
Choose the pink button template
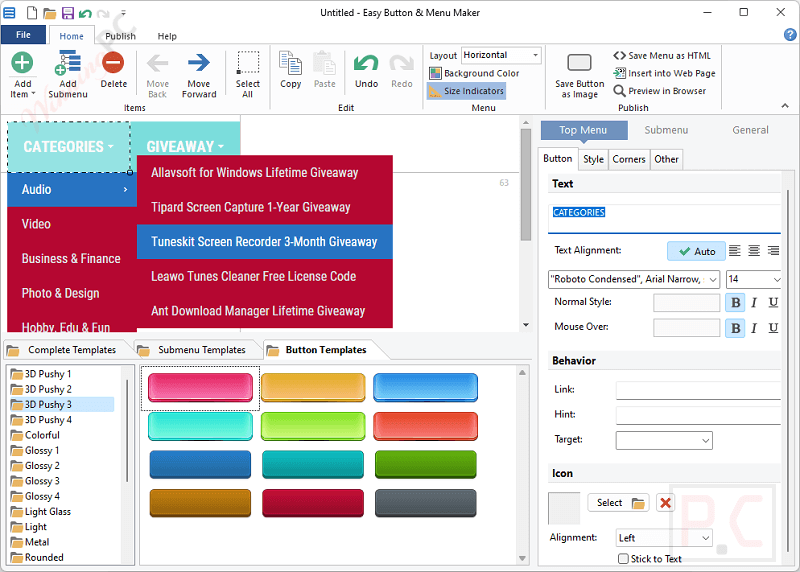point(201,387)
